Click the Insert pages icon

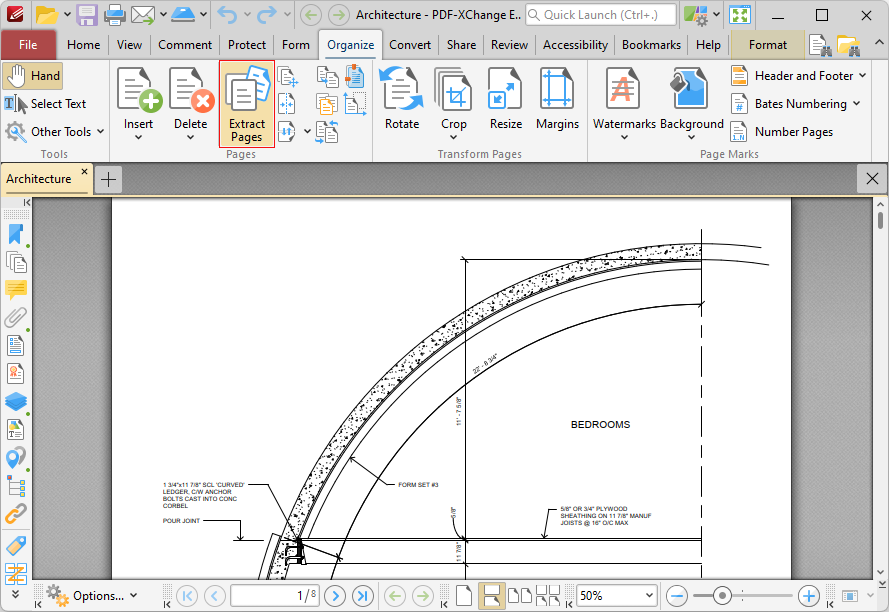pos(138,89)
